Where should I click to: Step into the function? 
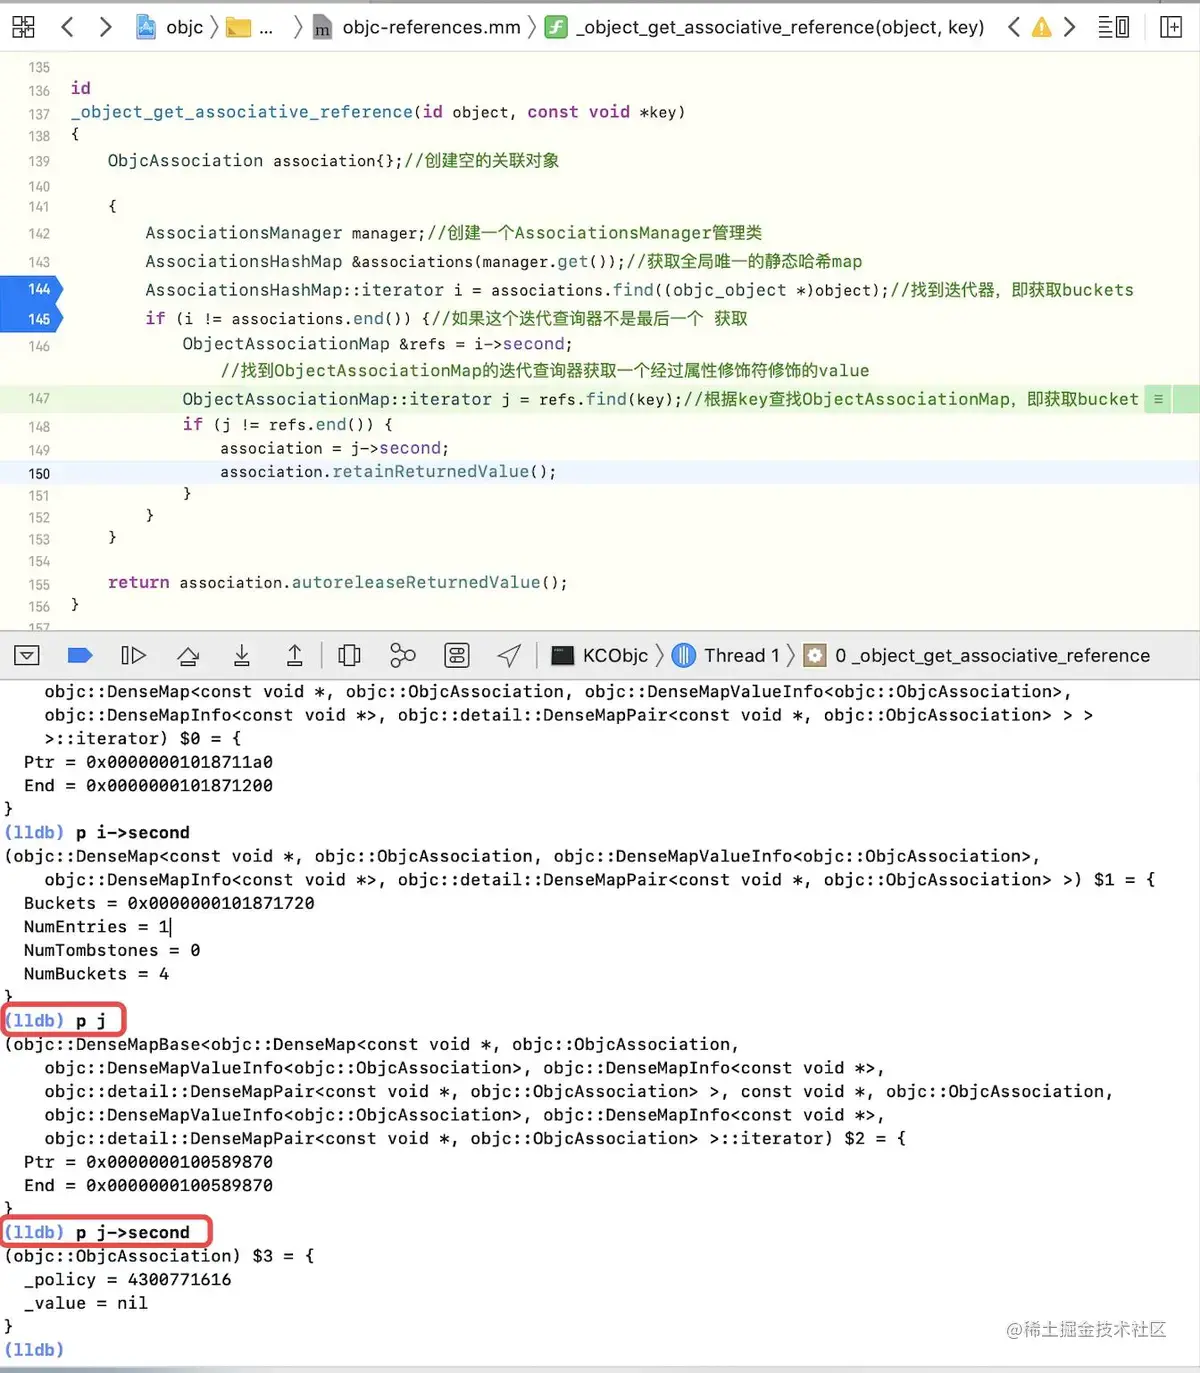(242, 655)
